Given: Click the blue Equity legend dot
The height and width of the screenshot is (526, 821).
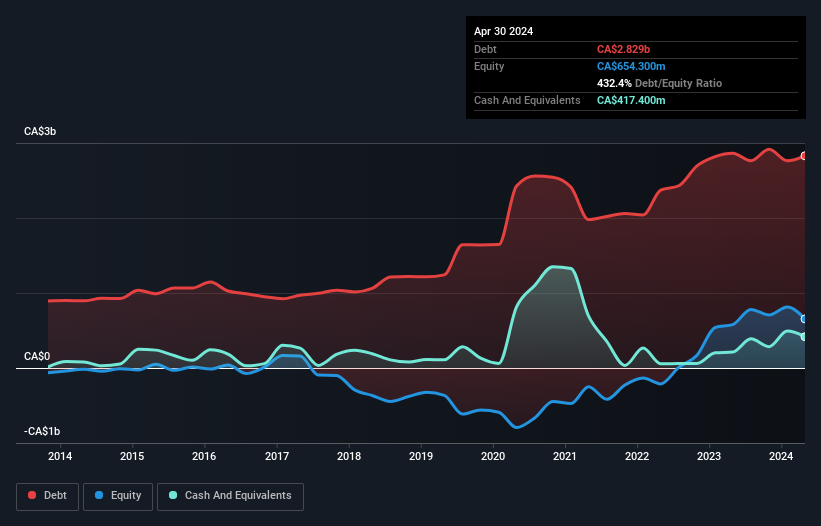Looking at the screenshot, I should [99, 495].
